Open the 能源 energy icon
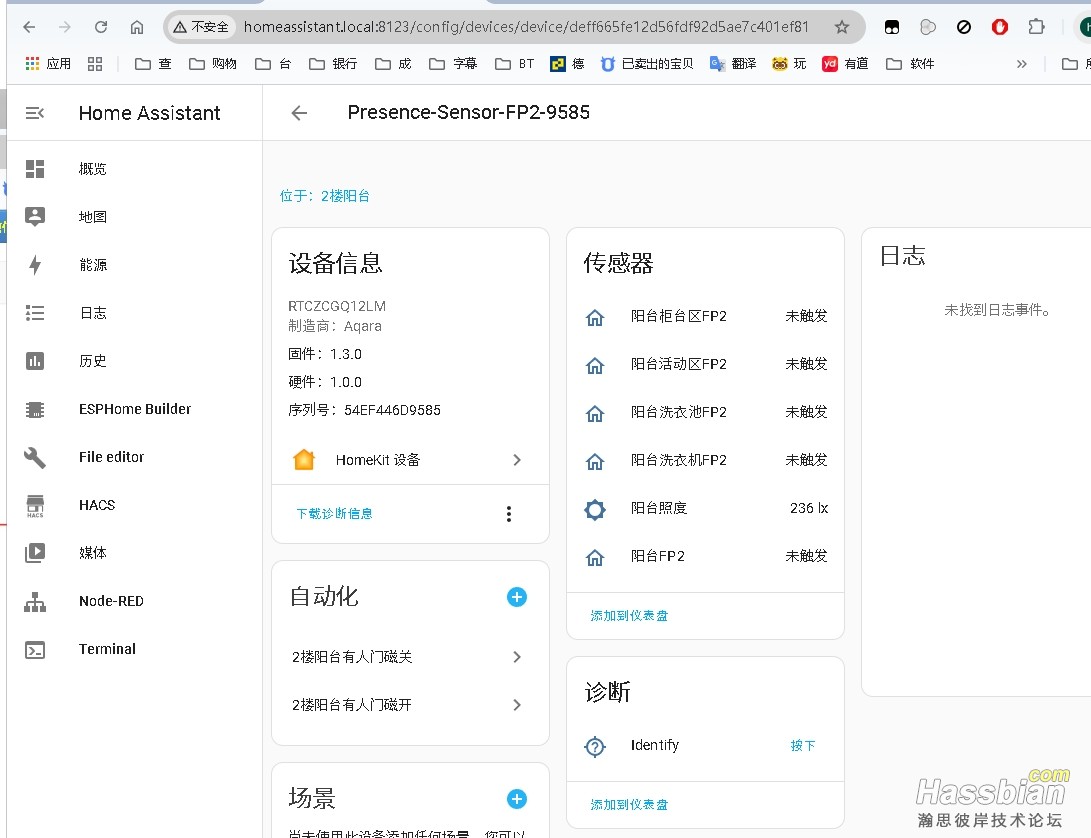The width and height of the screenshot is (1091, 838). click(x=35, y=264)
